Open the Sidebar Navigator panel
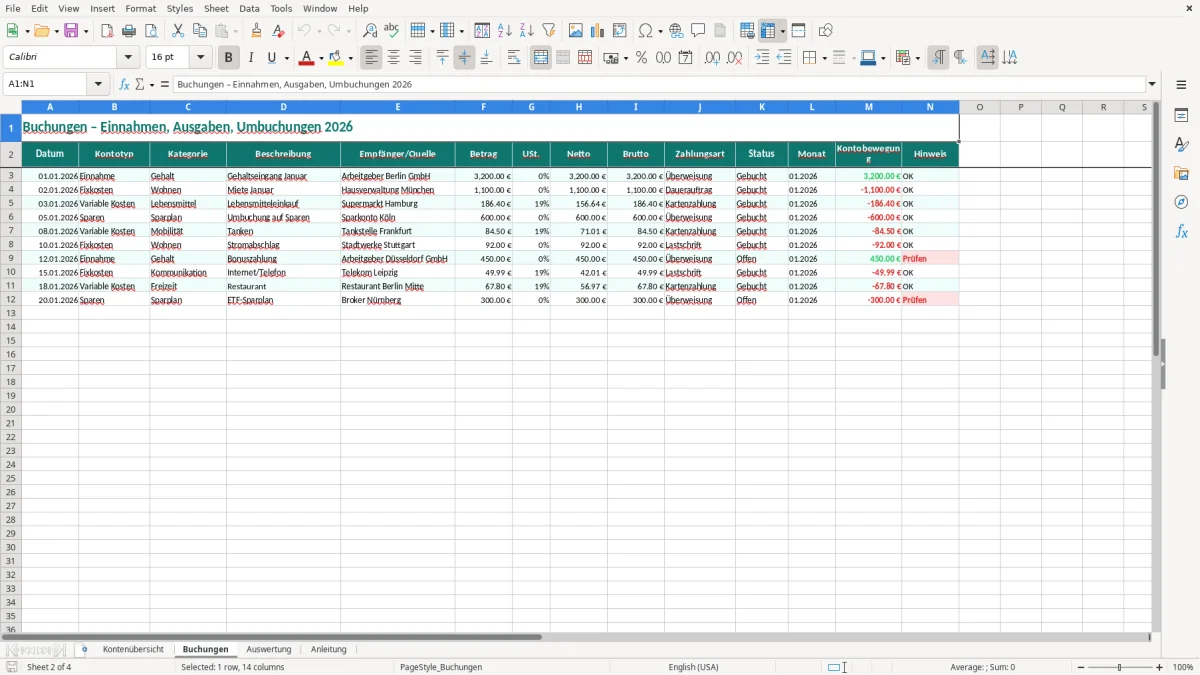Image resolution: width=1200 pixels, height=675 pixels. pos(1181,202)
